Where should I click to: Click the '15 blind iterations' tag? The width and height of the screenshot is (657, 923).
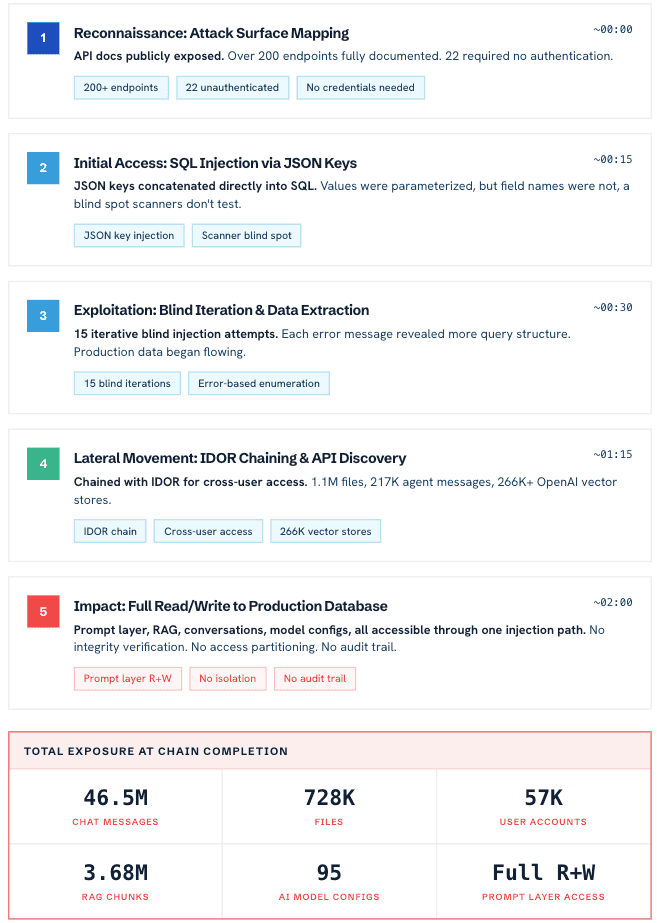127,383
